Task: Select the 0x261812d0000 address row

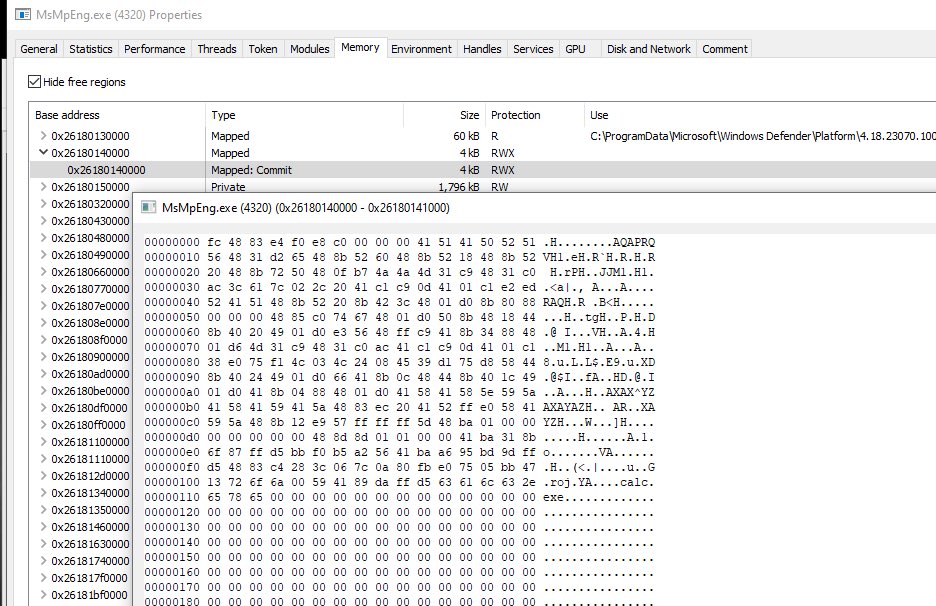Action: [x=90, y=476]
